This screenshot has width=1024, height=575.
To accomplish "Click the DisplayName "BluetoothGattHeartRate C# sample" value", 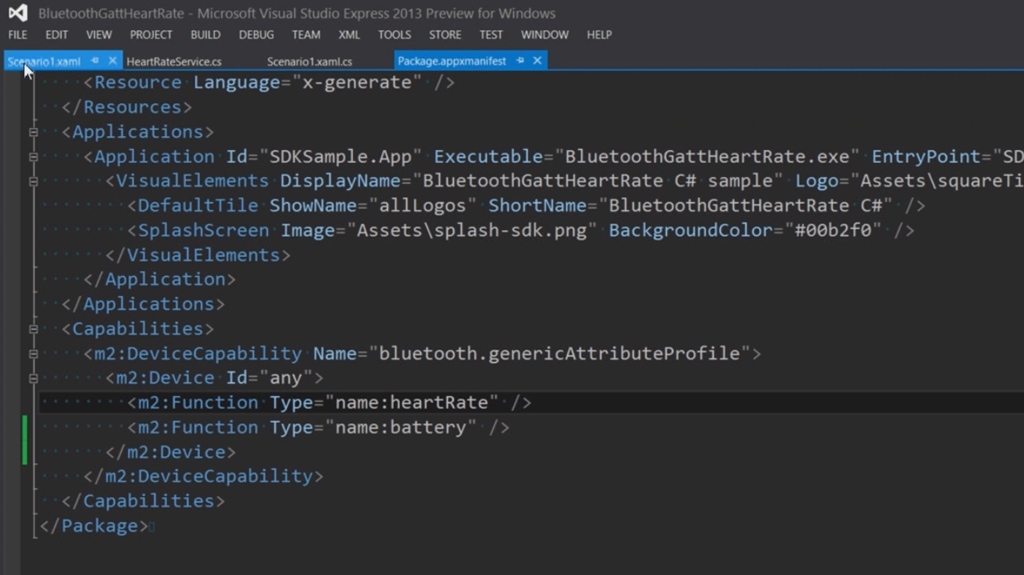I will (598, 181).
